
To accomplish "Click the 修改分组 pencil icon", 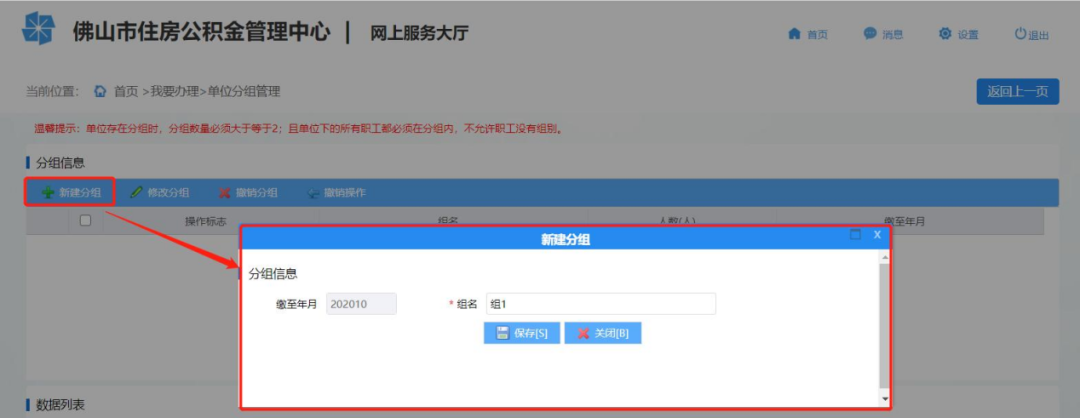I will (136, 192).
